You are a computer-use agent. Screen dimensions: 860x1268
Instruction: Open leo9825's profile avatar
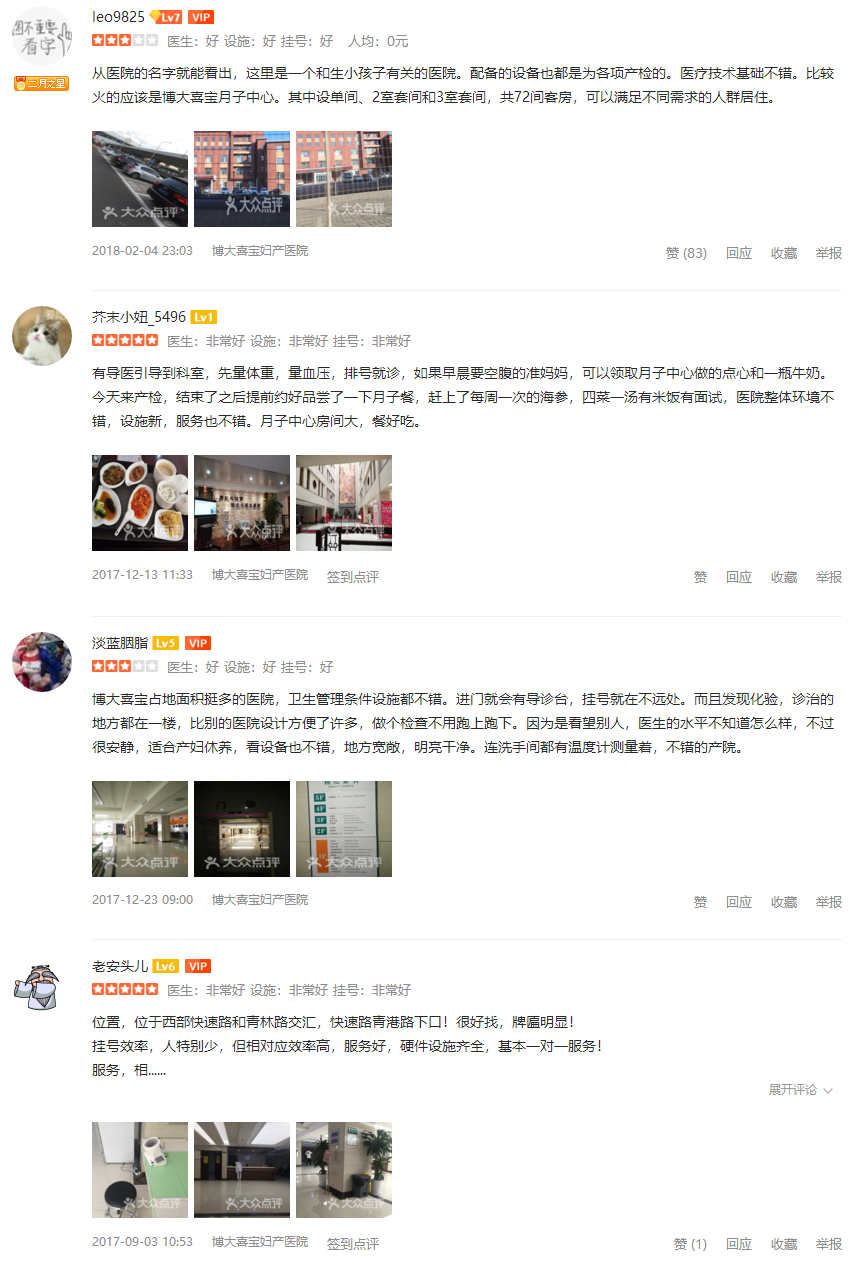42,37
